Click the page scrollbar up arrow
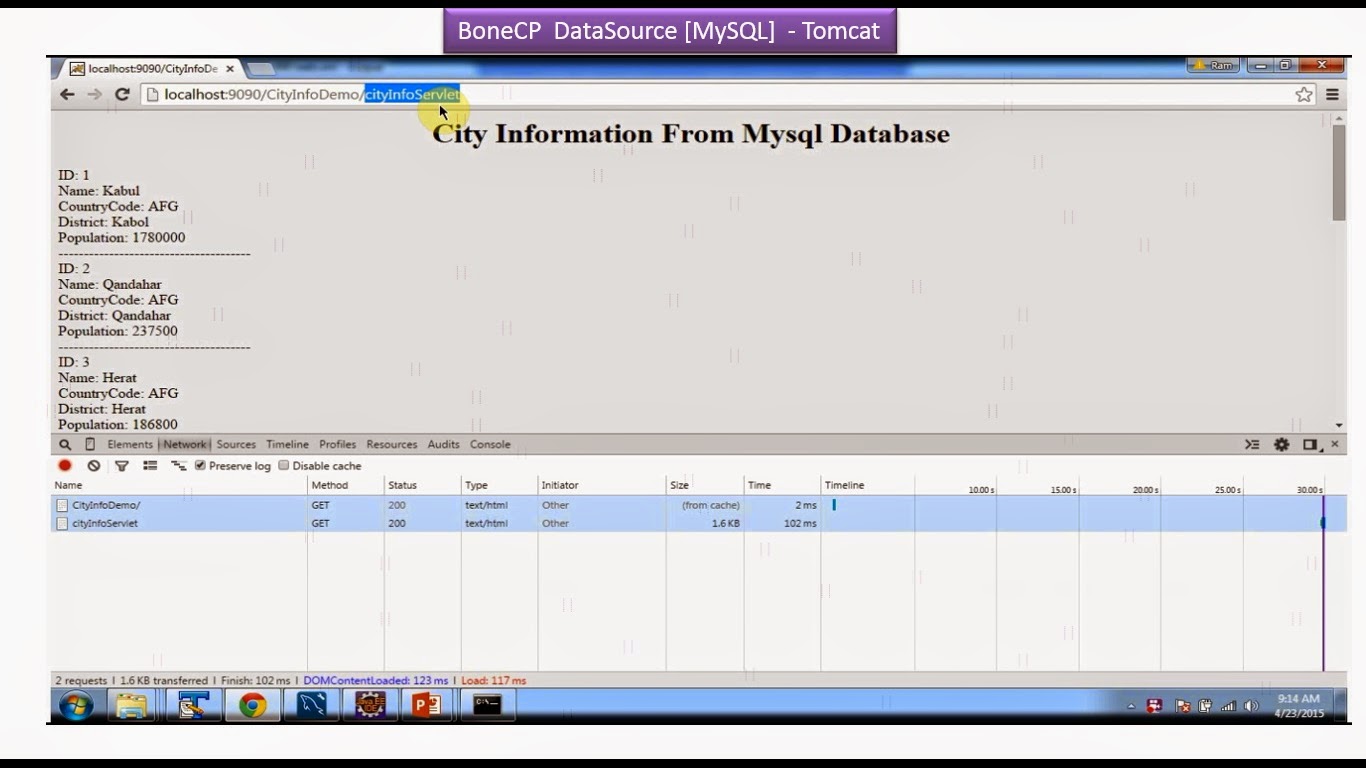 coord(1339,118)
